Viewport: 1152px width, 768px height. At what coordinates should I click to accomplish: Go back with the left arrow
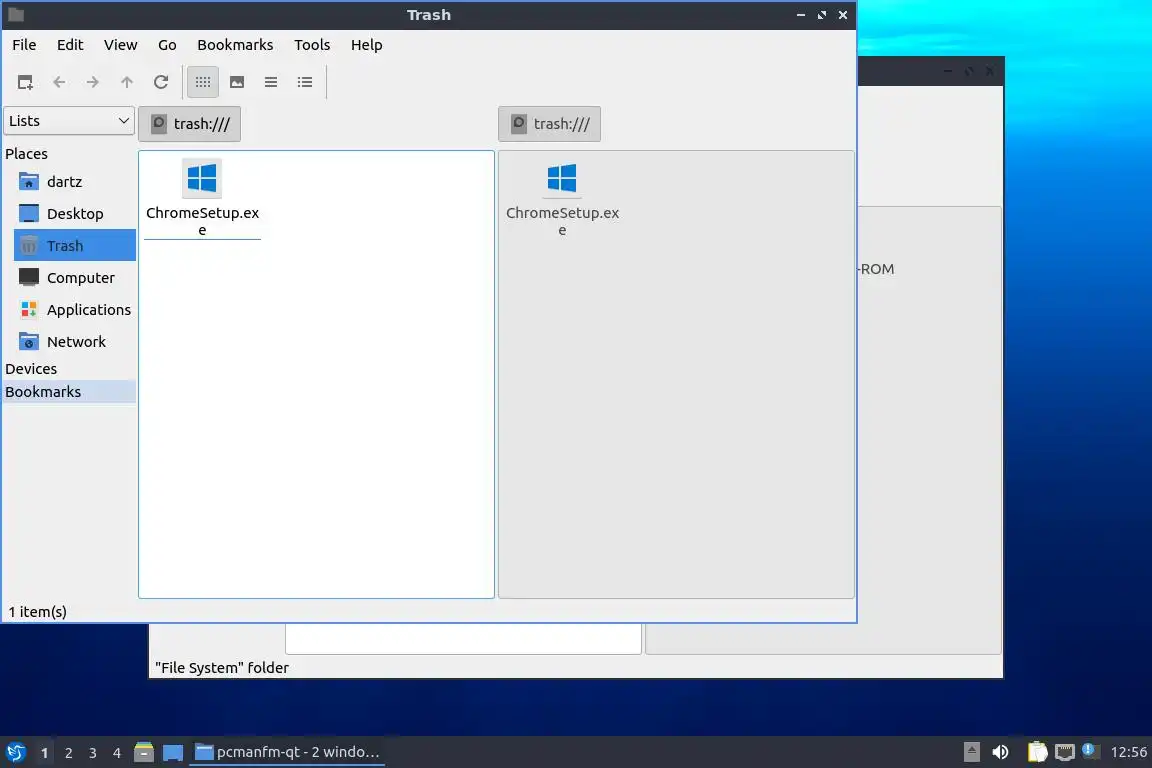(59, 82)
